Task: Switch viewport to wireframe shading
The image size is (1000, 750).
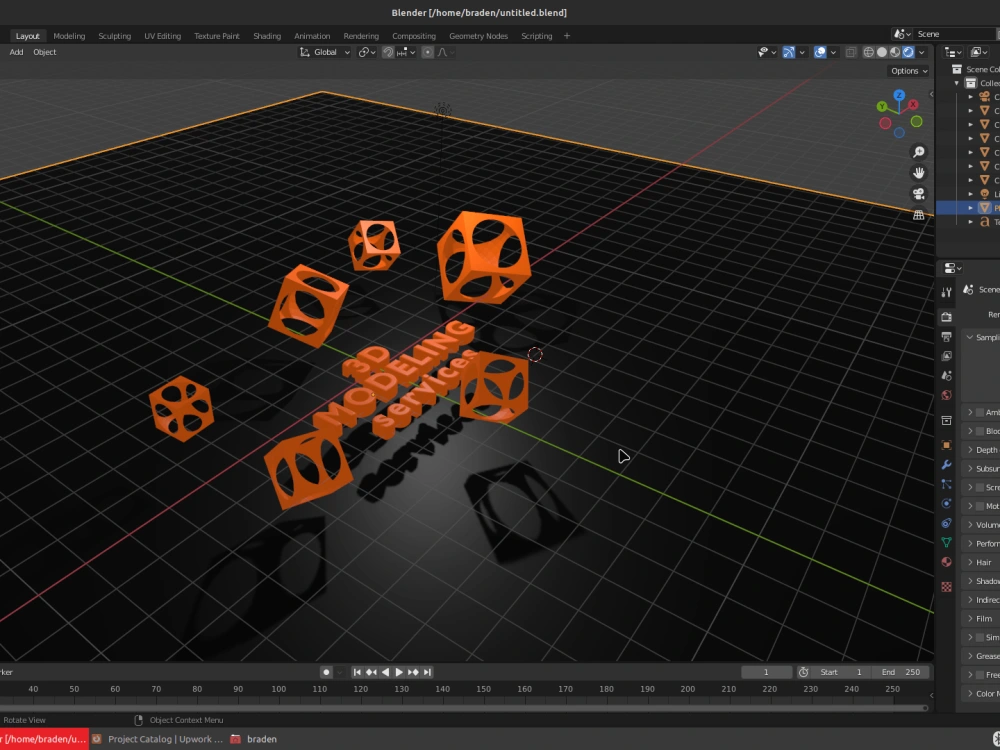Action: click(x=869, y=52)
